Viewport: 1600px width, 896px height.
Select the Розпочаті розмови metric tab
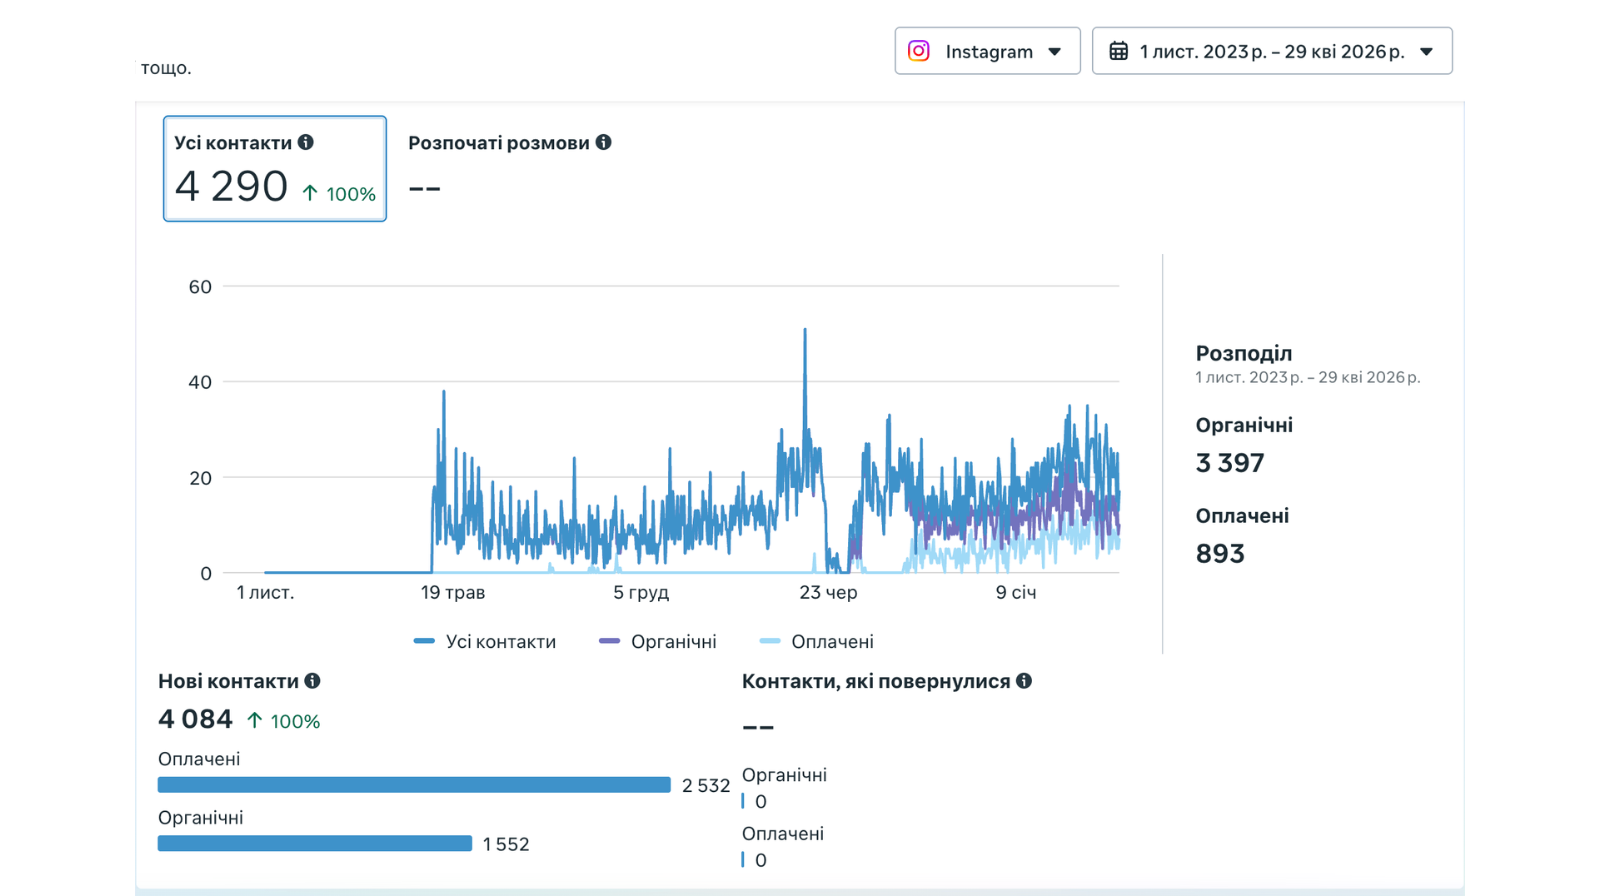(x=509, y=166)
